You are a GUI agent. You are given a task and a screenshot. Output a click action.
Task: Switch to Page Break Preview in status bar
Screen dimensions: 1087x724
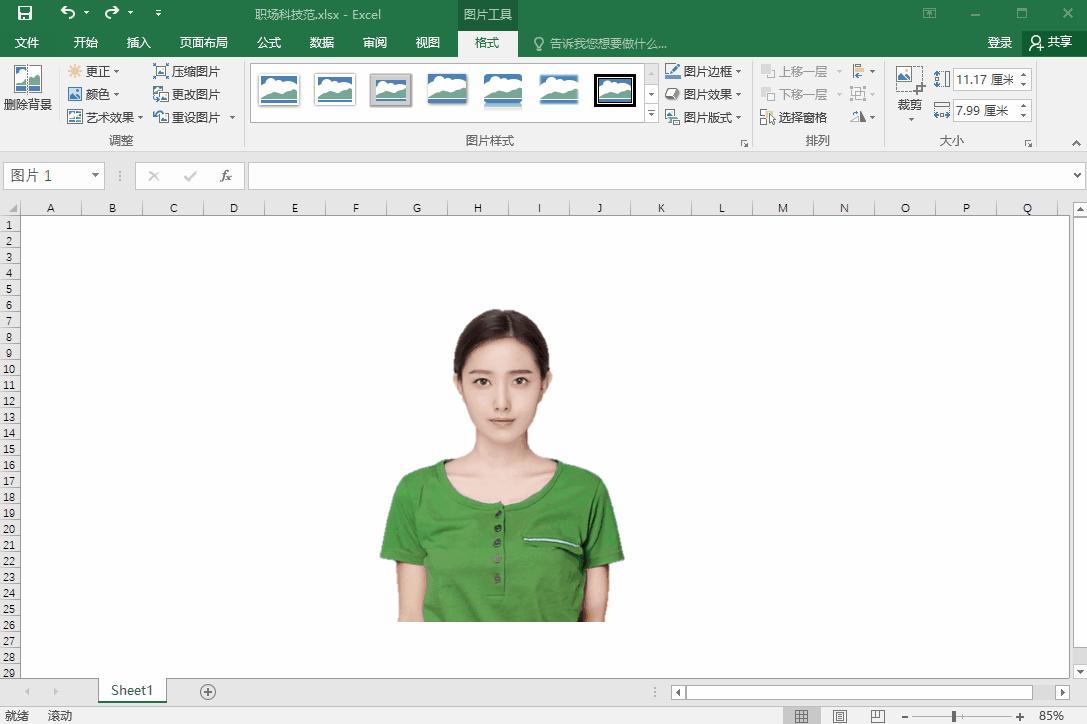tap(877, 716)
